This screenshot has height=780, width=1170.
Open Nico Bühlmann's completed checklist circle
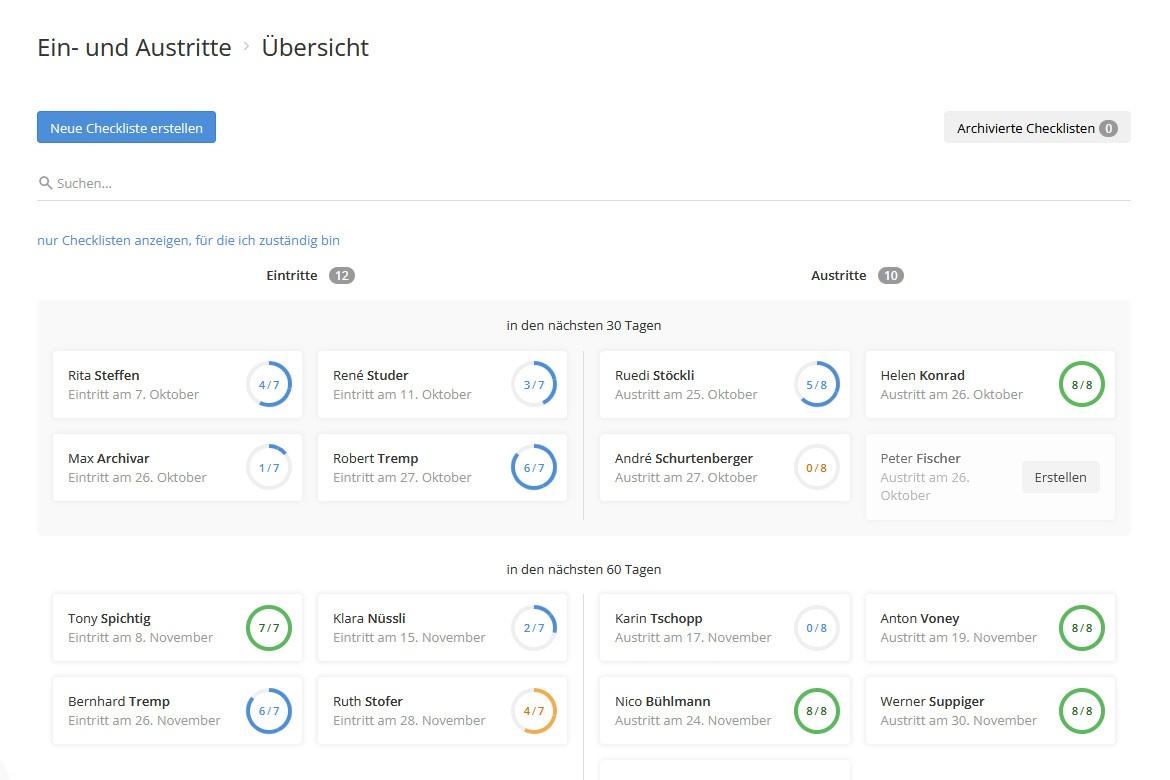pos(816,710)
